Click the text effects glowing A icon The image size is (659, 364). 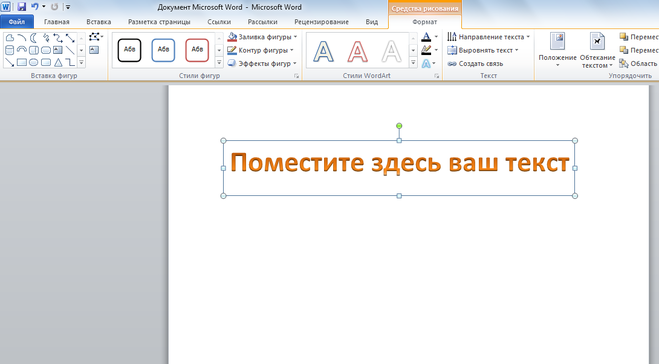[x=426, y=63]
